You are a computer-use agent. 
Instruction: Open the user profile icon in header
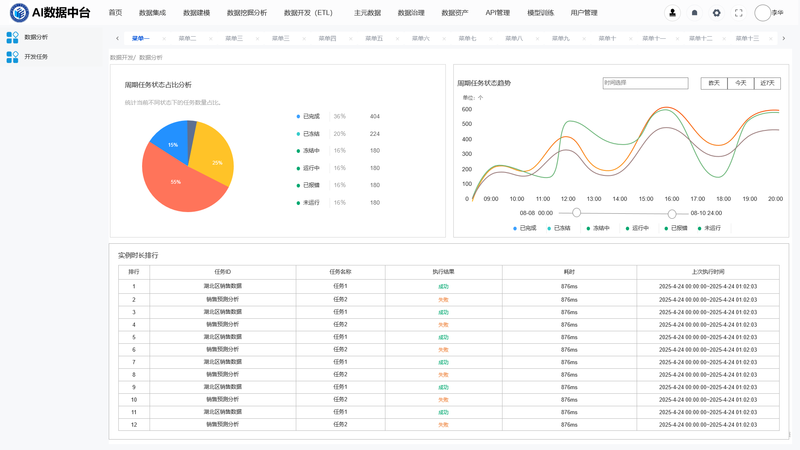672,13
